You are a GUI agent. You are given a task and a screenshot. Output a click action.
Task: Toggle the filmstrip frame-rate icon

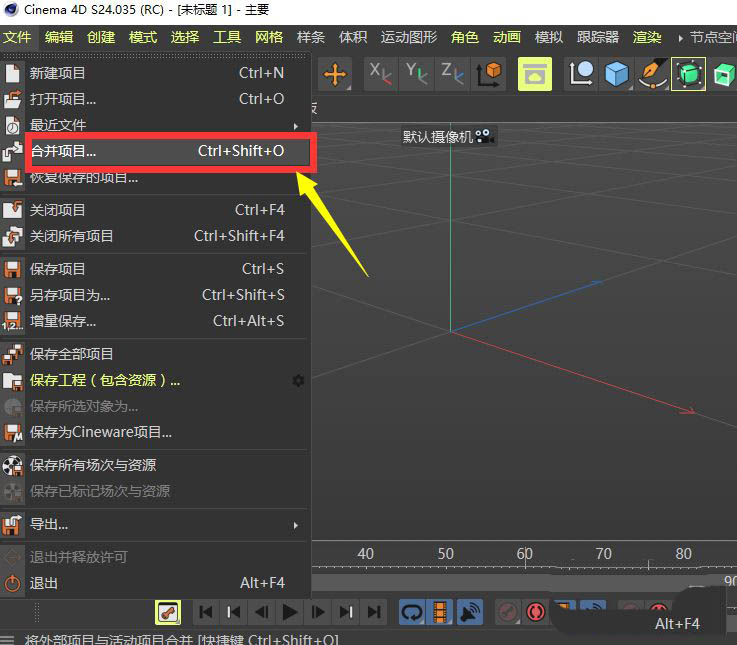click(x=440, y=612)
